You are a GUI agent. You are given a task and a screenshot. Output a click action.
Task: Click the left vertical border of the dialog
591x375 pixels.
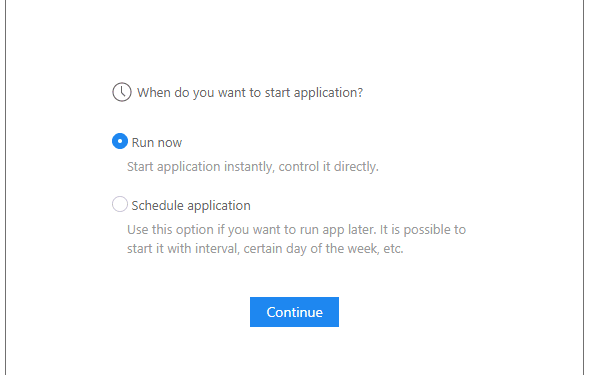pyautogui.click(x=6, y=187)
